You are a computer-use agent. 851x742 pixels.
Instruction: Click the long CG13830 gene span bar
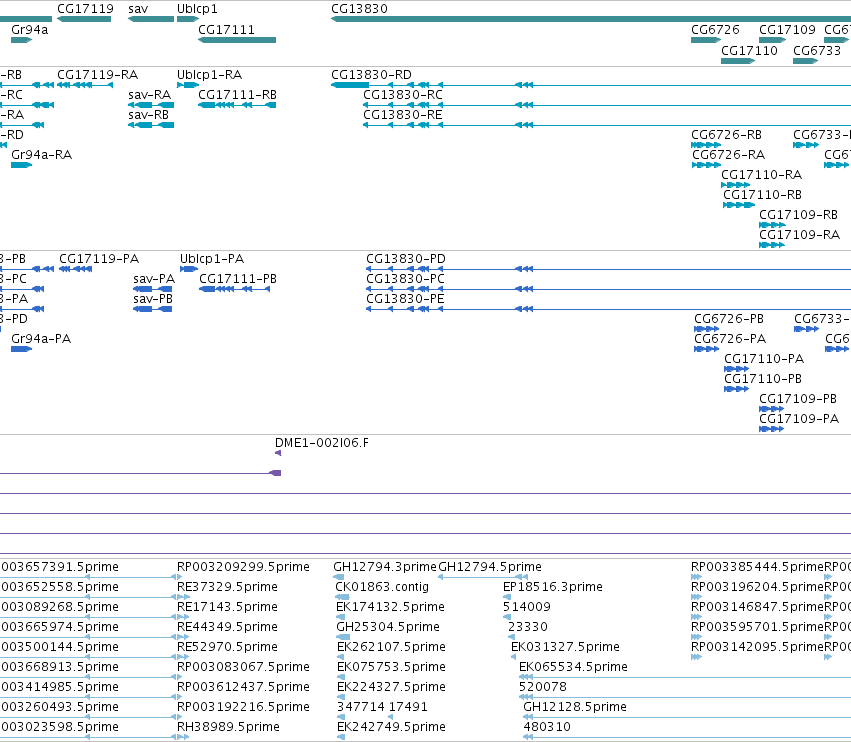pyautogui.click(x=591, y=19)
